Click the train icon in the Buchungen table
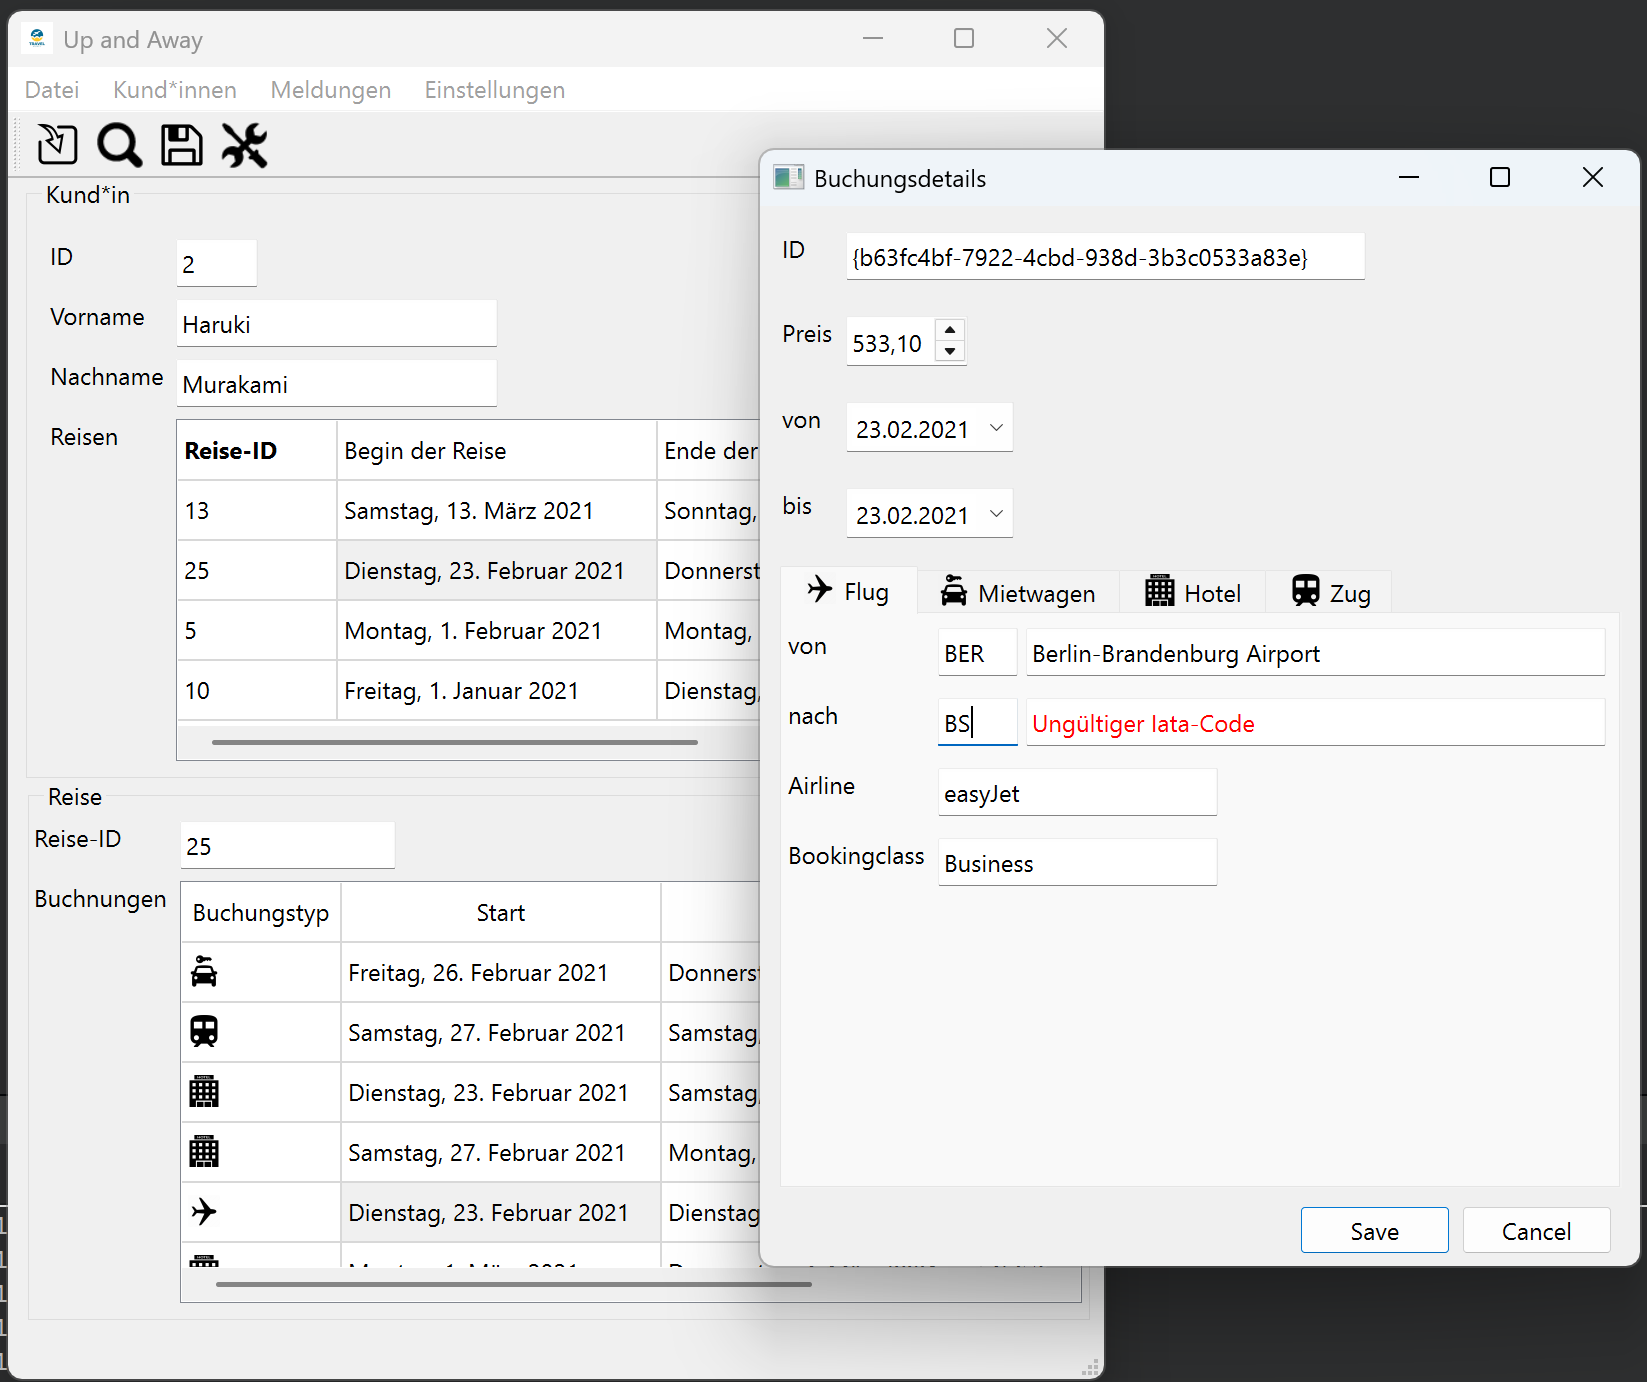This screenshot has width=1647, height=1382. tap(204, 1031)
